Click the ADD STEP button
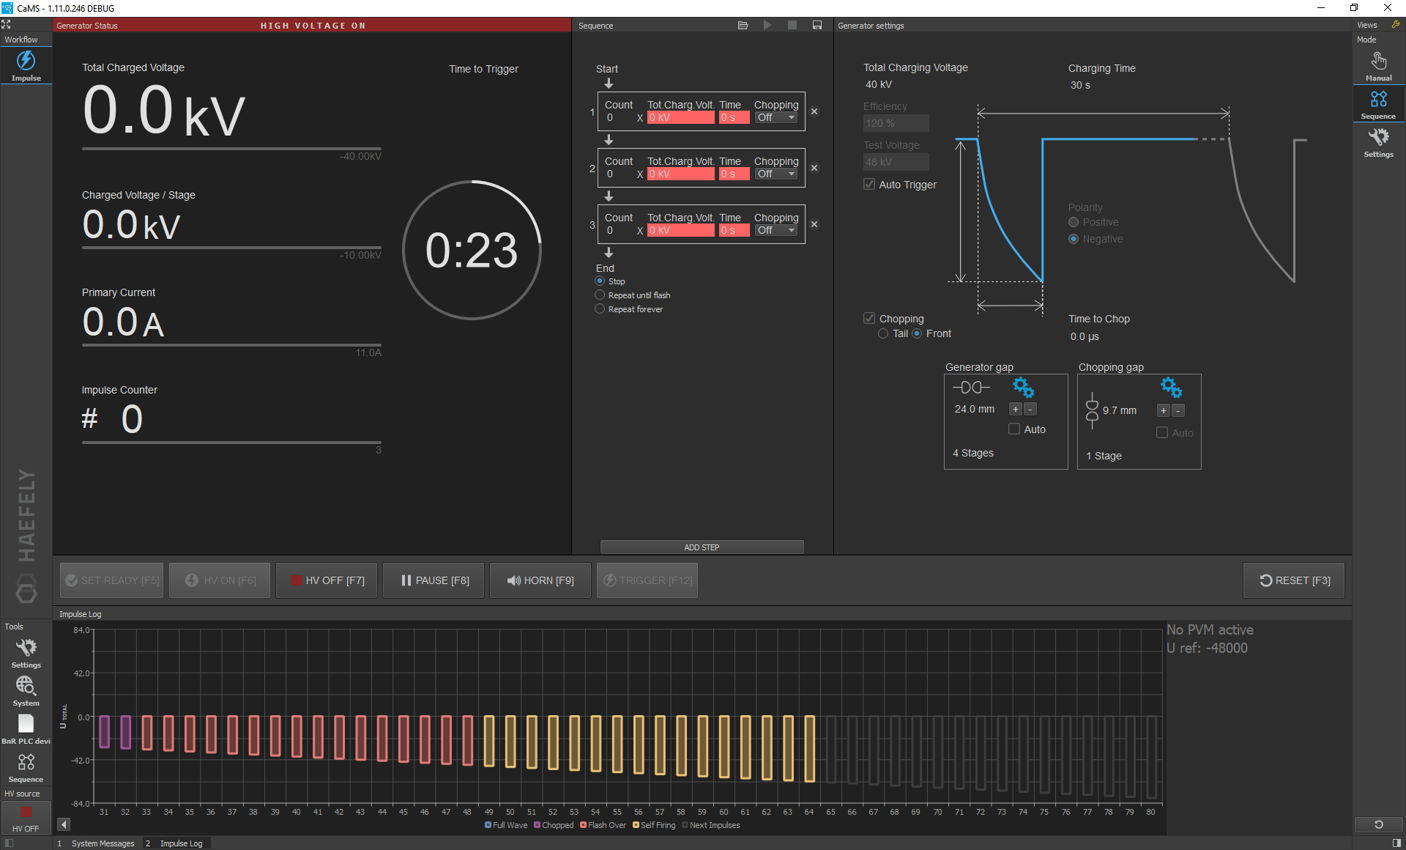 coord(701,547)
